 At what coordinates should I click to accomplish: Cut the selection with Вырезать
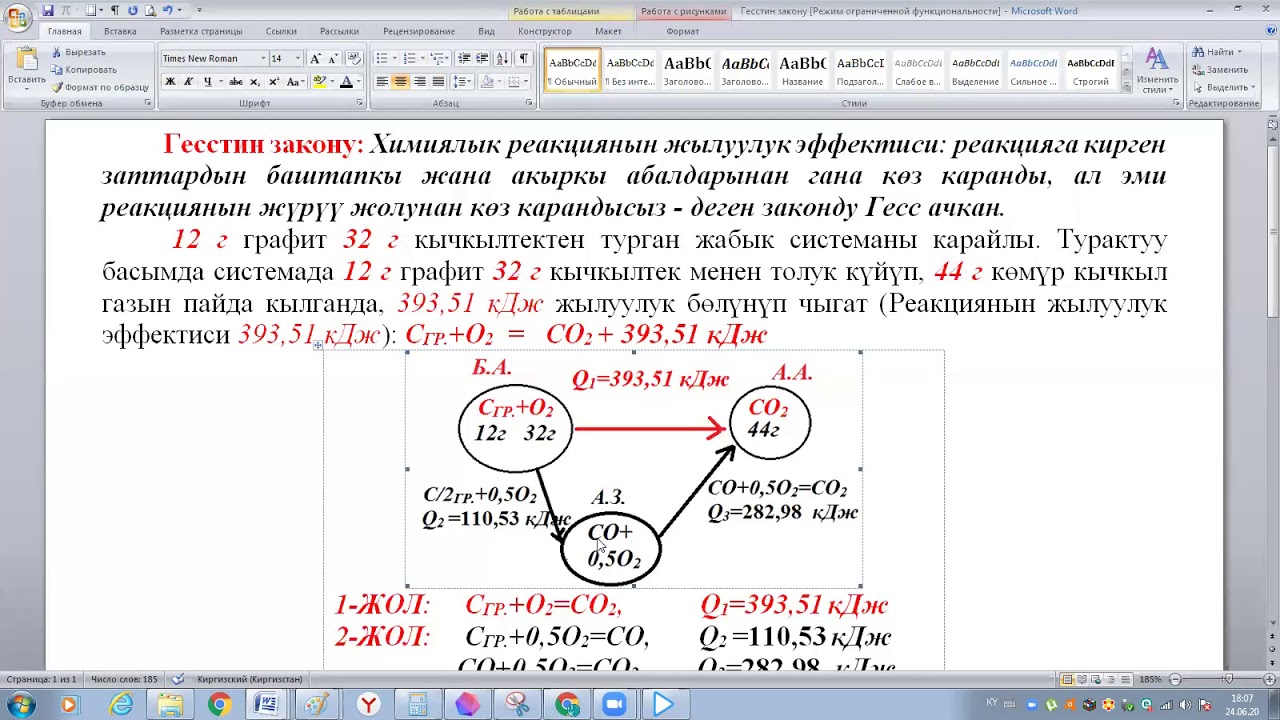[x=78, y=52]
